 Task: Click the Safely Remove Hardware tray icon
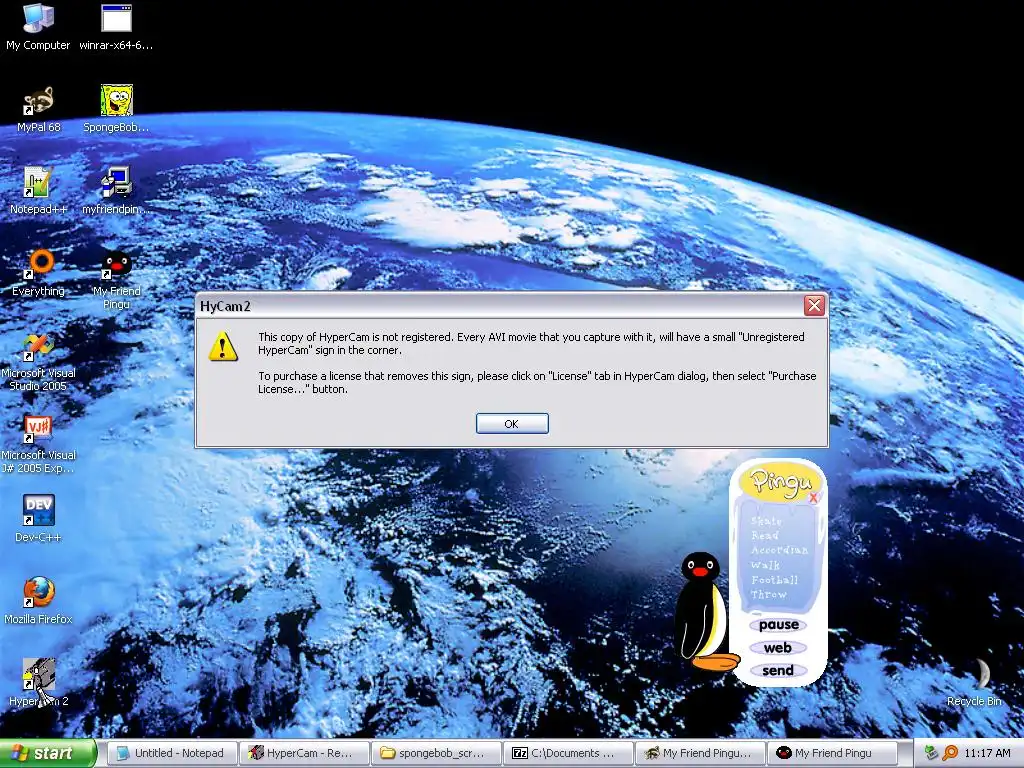coord(931,753)
